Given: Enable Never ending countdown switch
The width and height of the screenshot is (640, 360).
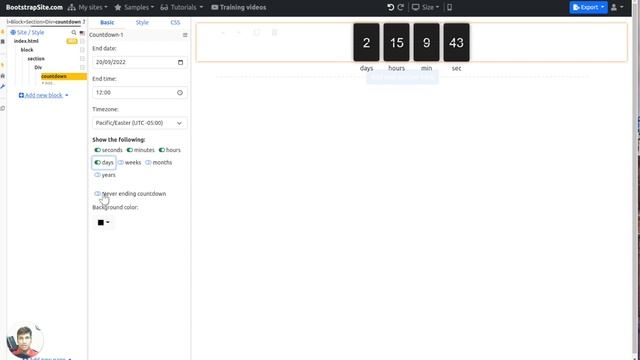Looking at the screenshot, I should [x=98, y=193].
